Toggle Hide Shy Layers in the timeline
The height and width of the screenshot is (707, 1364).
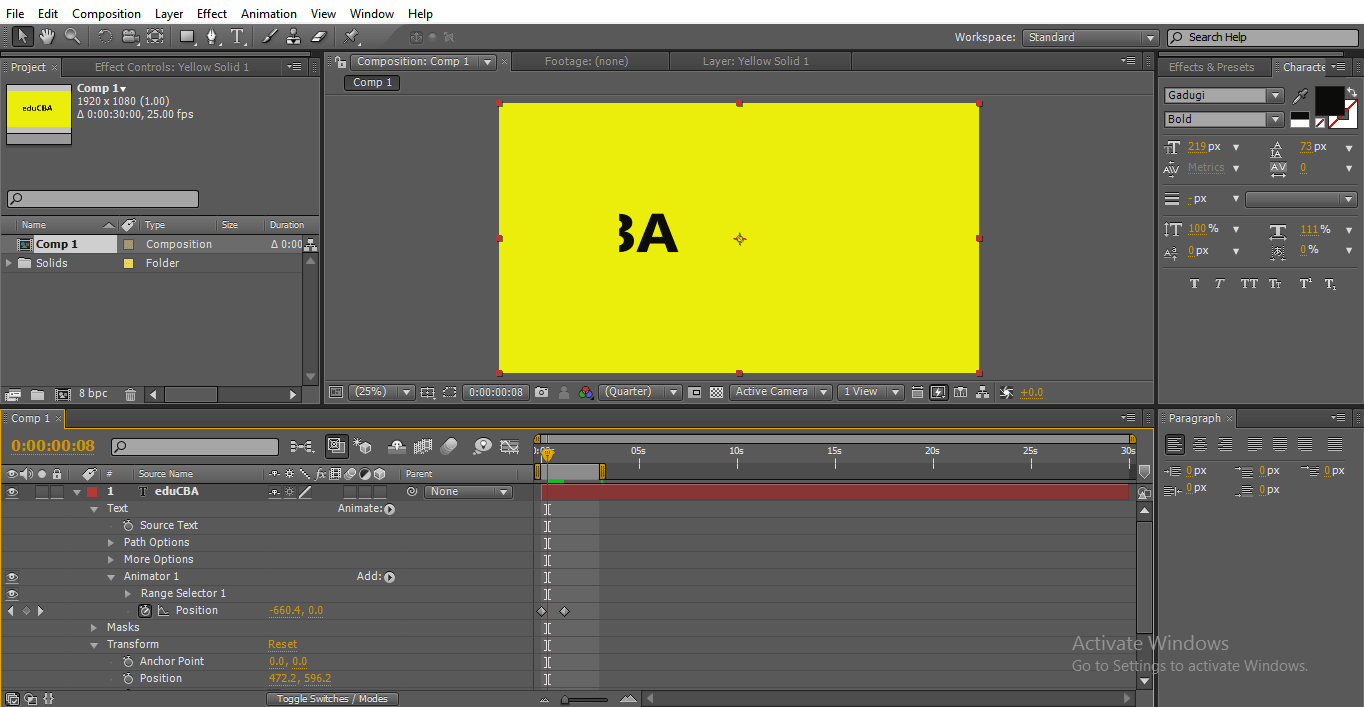396,446
